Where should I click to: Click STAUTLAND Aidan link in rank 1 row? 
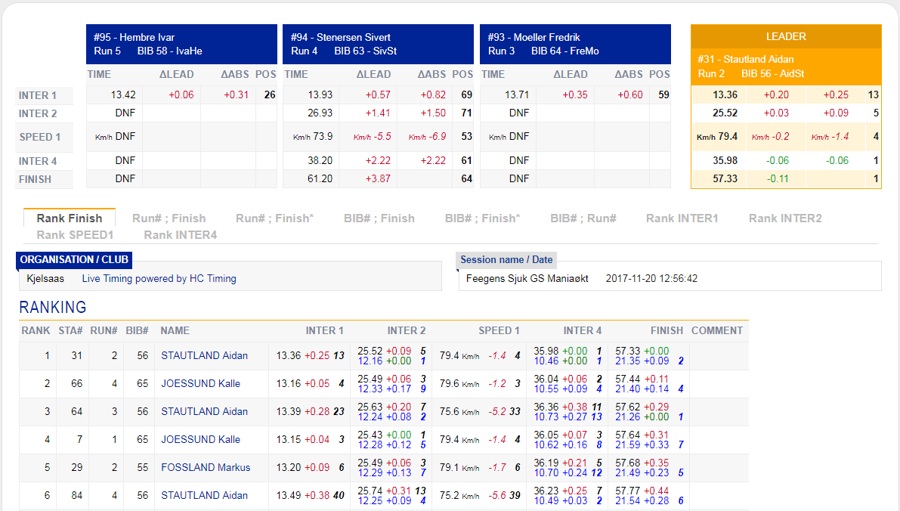click(204, 355)
